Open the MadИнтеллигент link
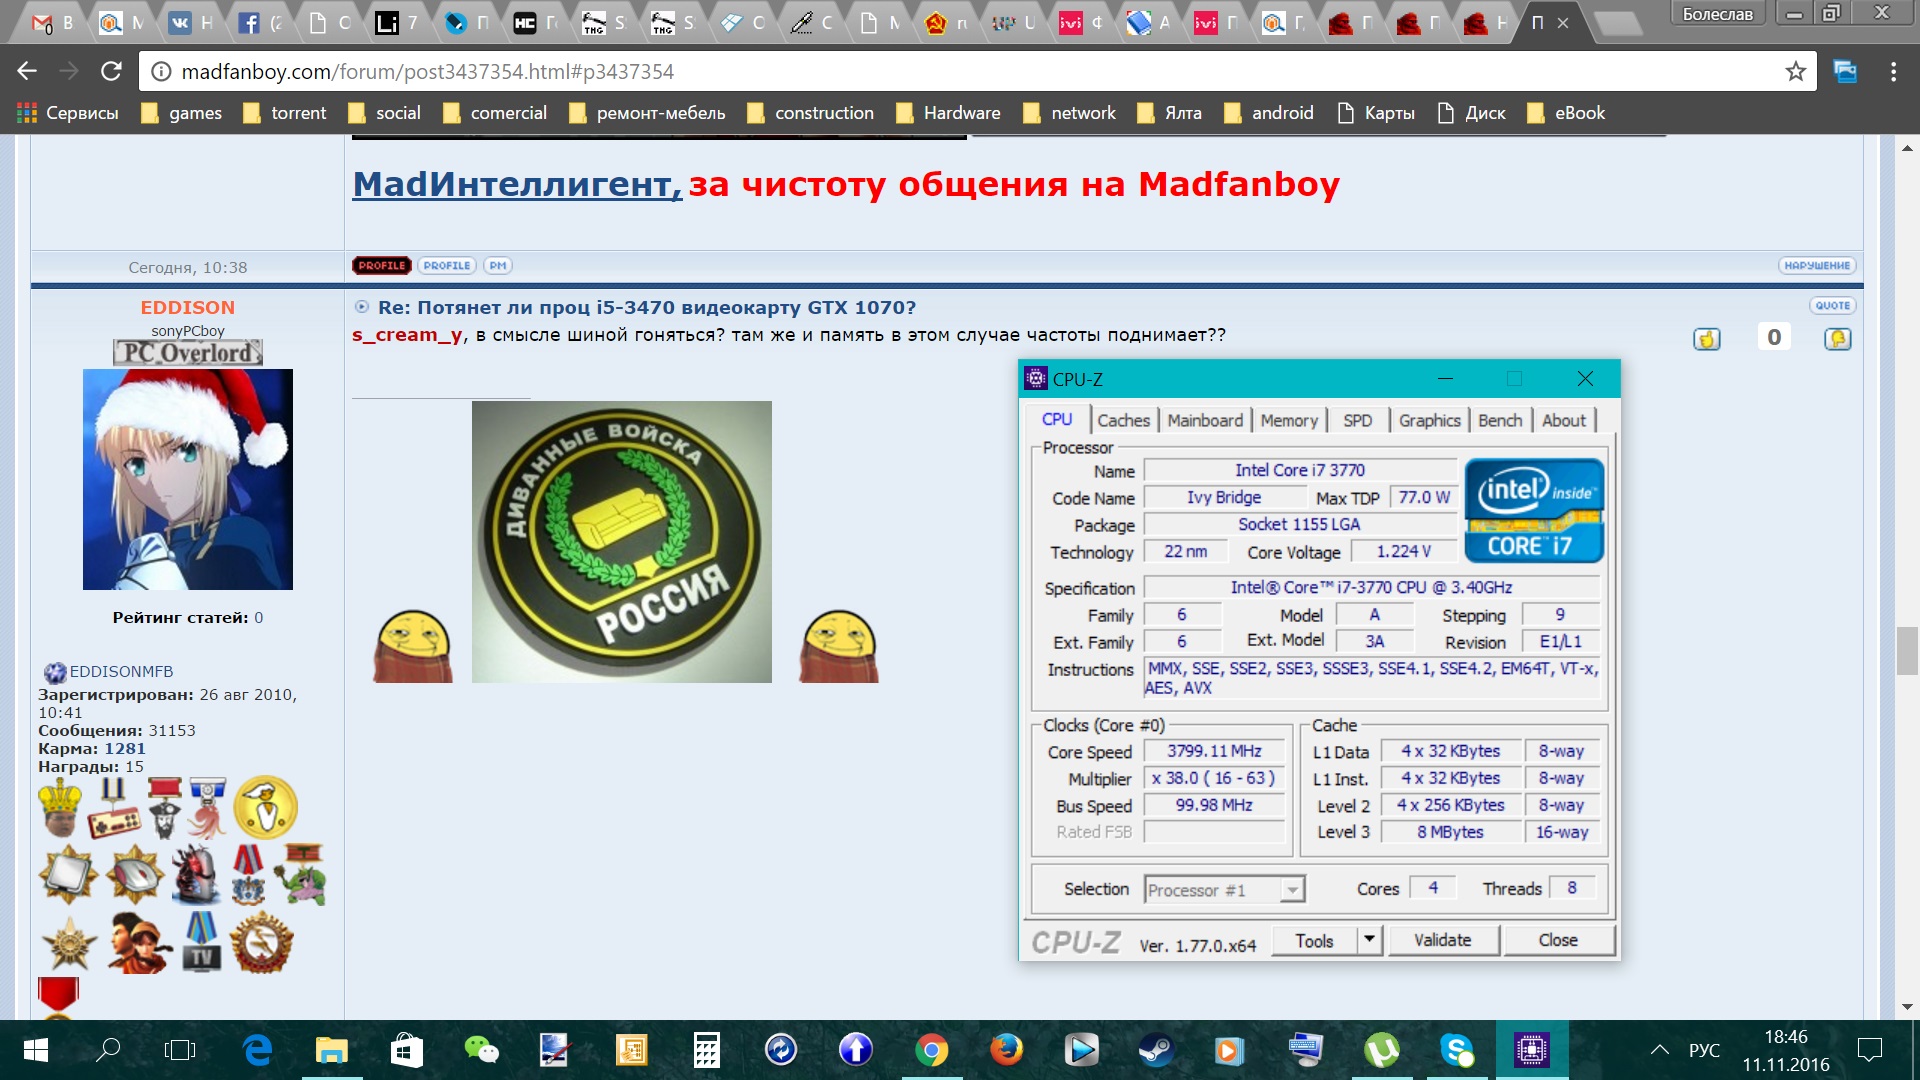 point(517,184)
